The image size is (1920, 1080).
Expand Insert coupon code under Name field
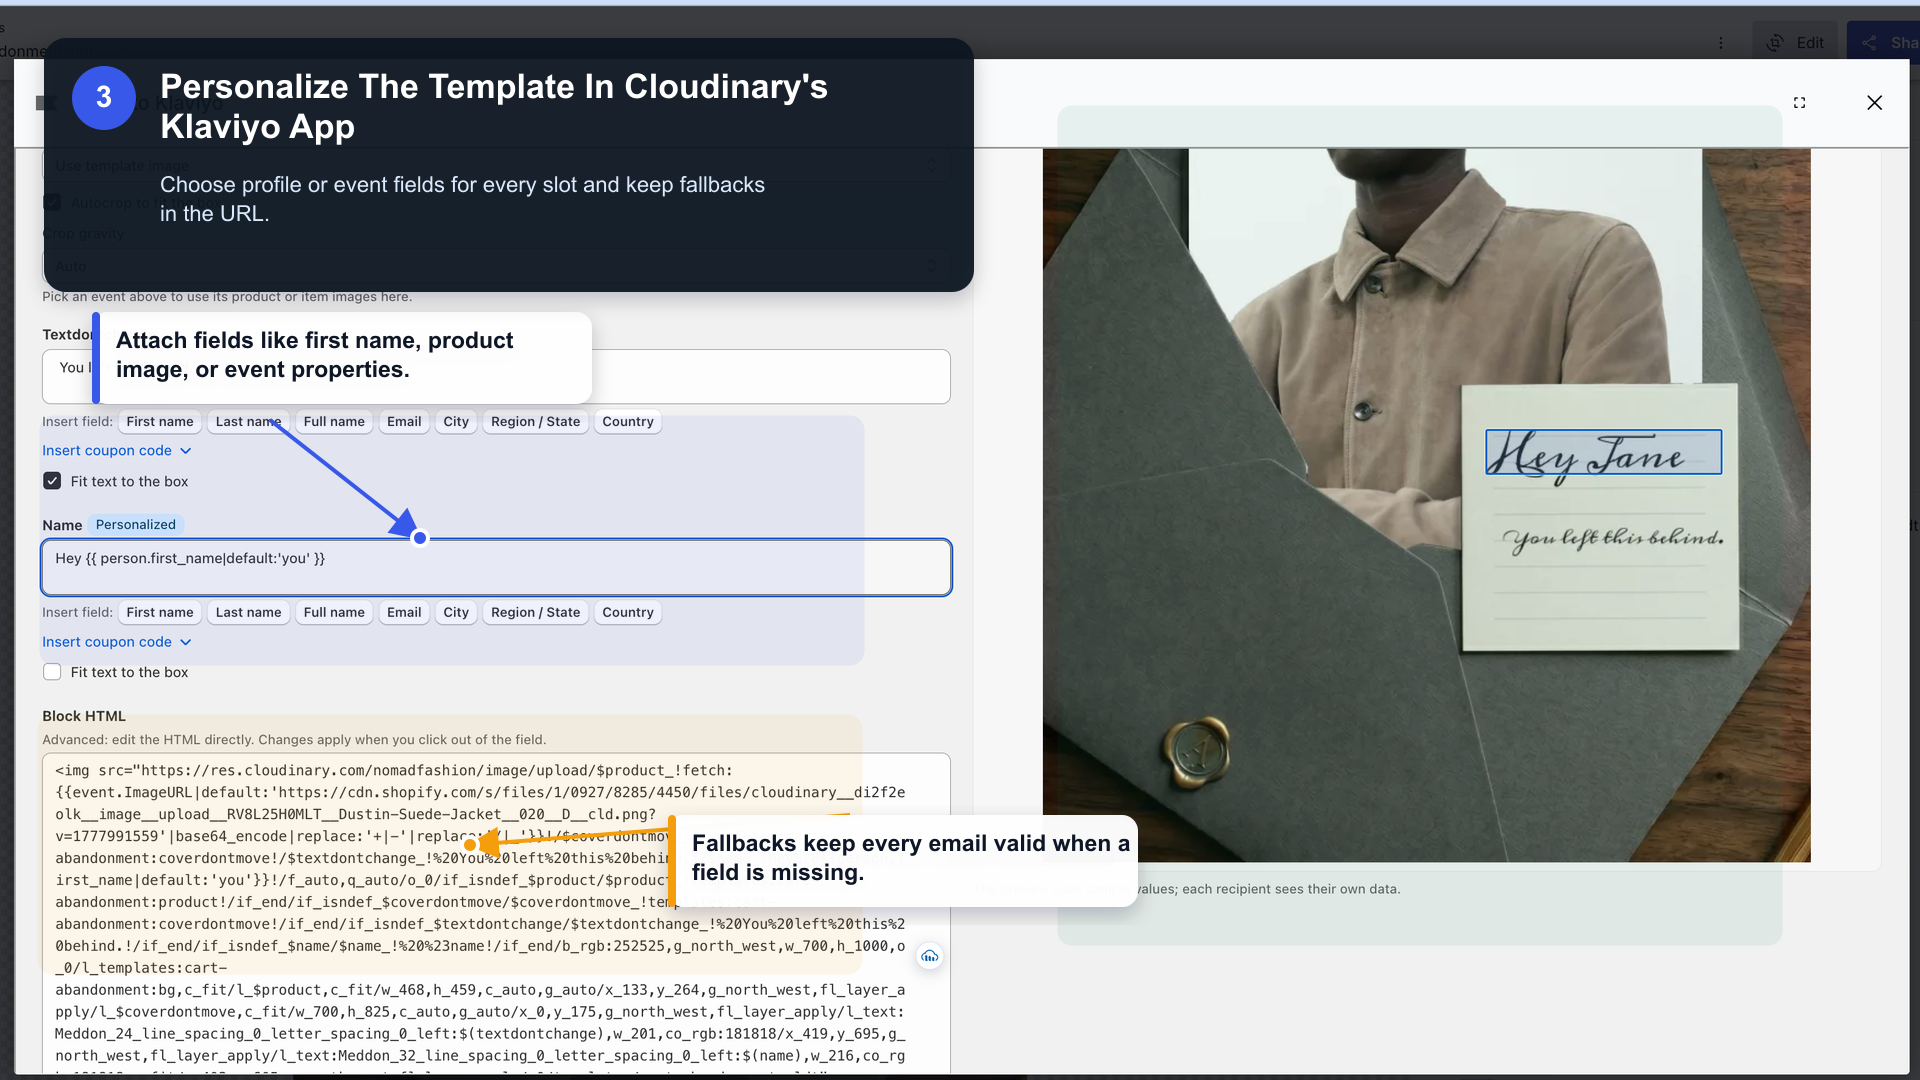(x=117, y=642)
